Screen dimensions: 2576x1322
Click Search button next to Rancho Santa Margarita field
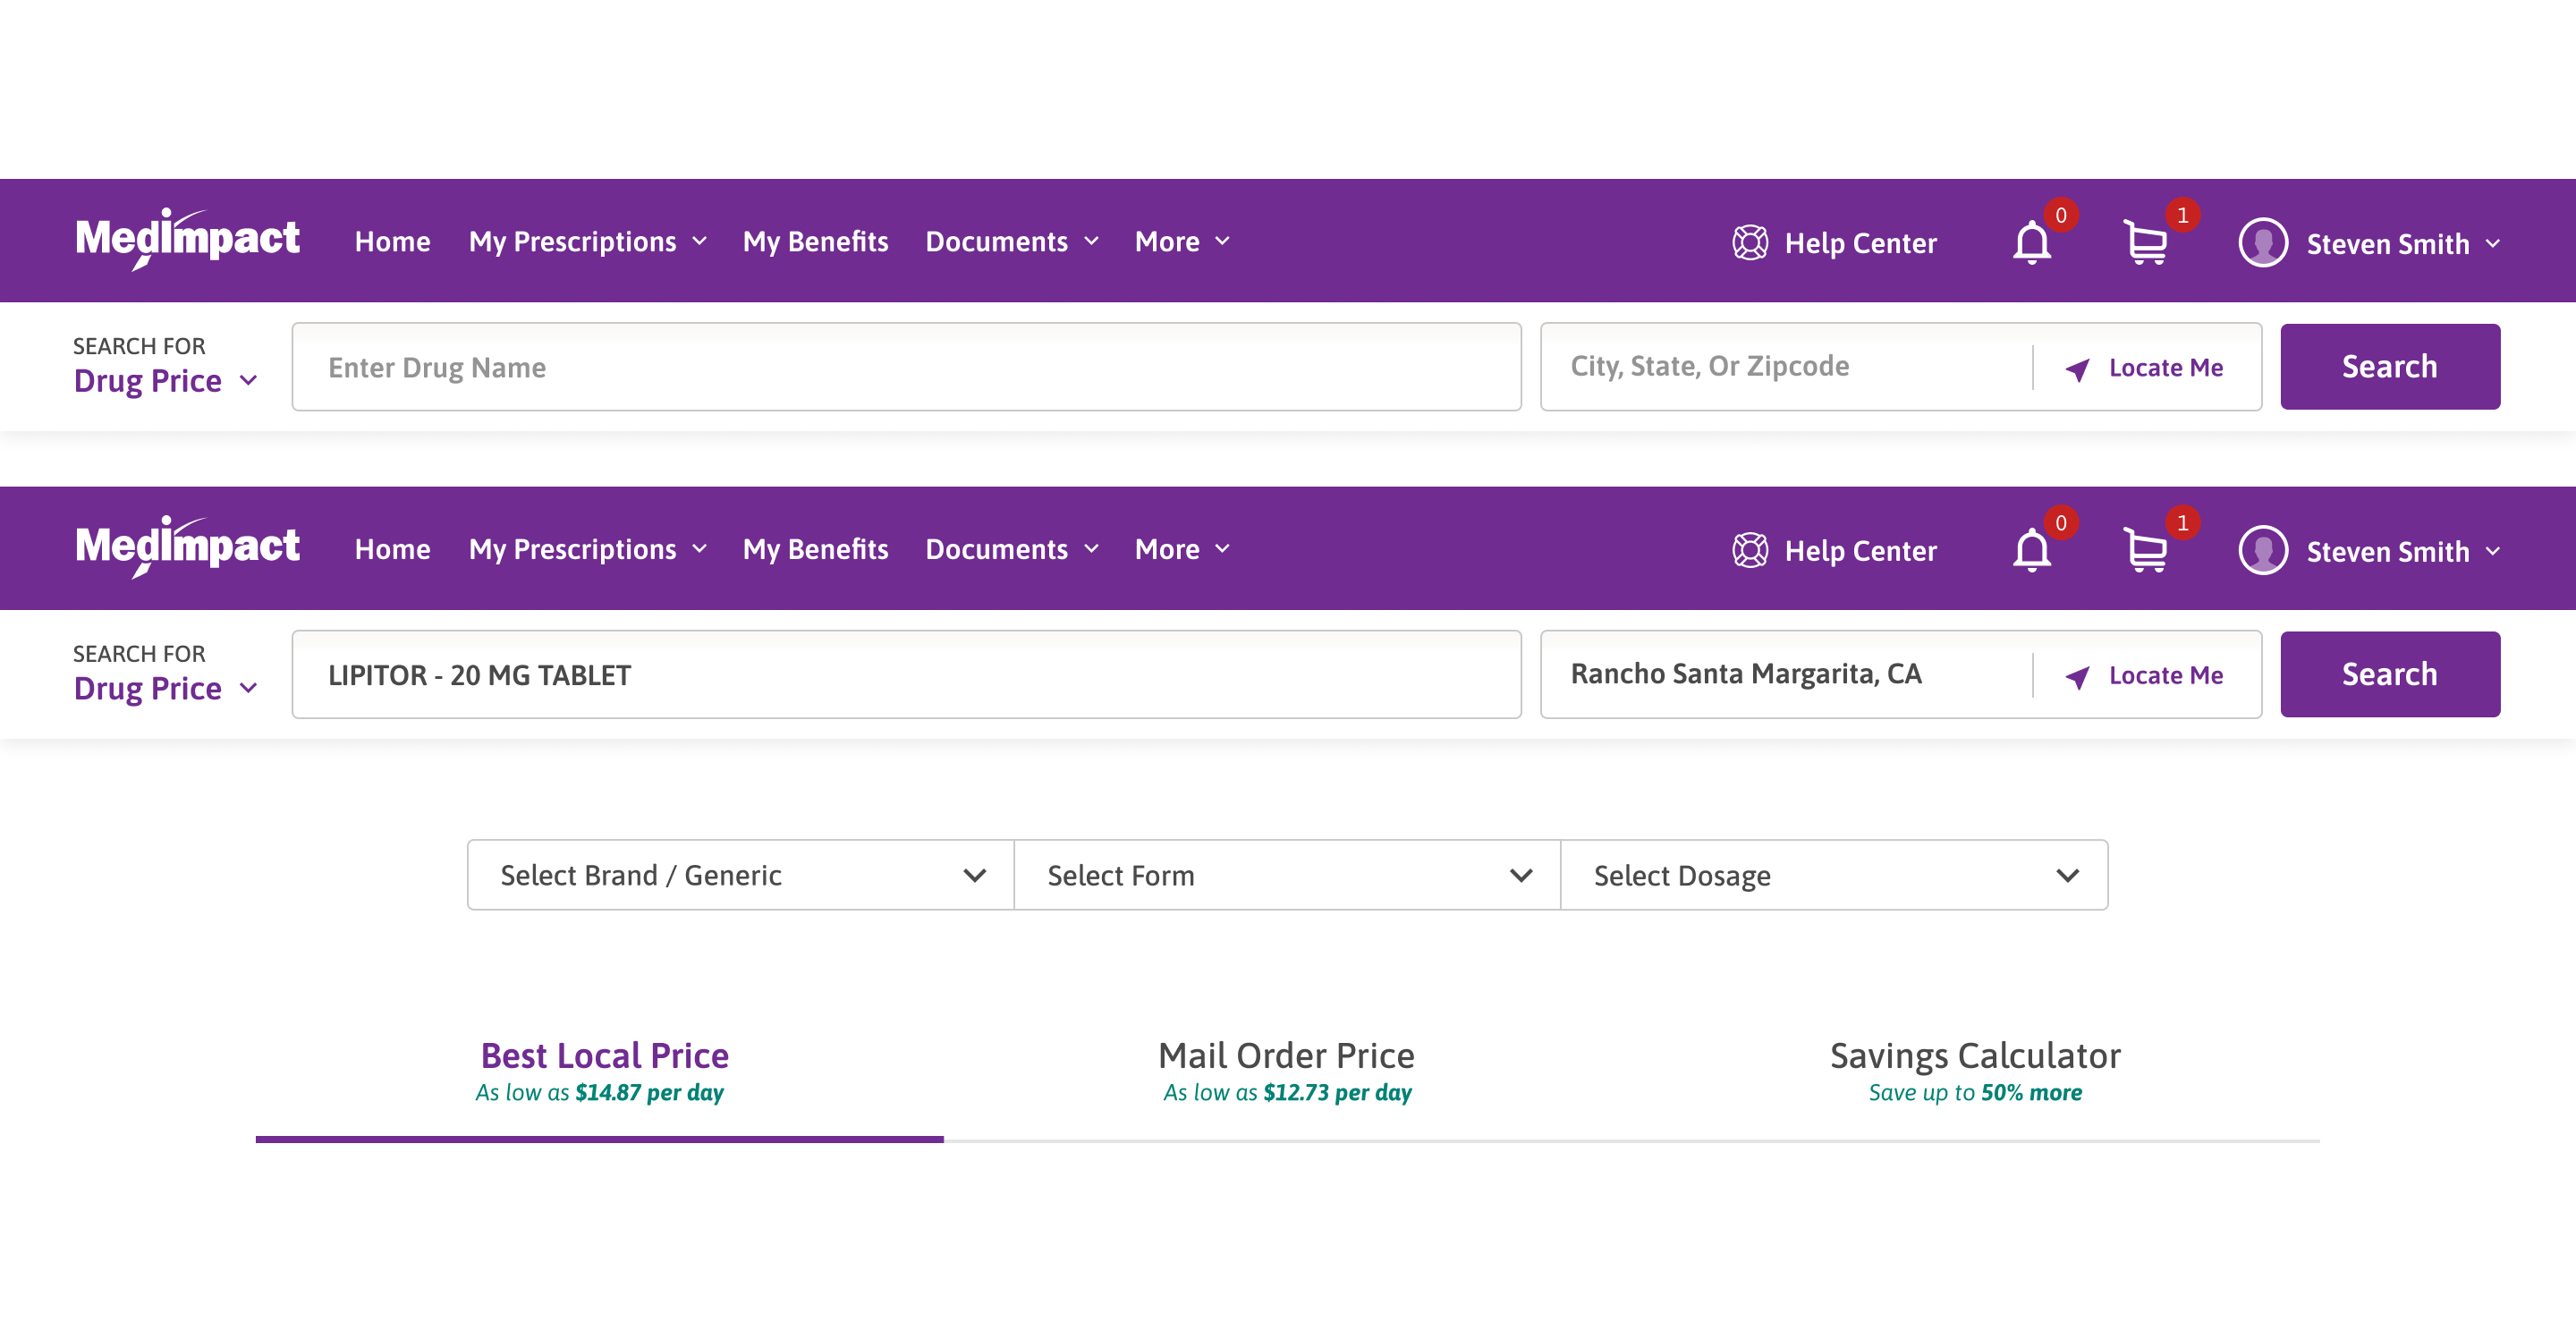tap(2390, 675)
